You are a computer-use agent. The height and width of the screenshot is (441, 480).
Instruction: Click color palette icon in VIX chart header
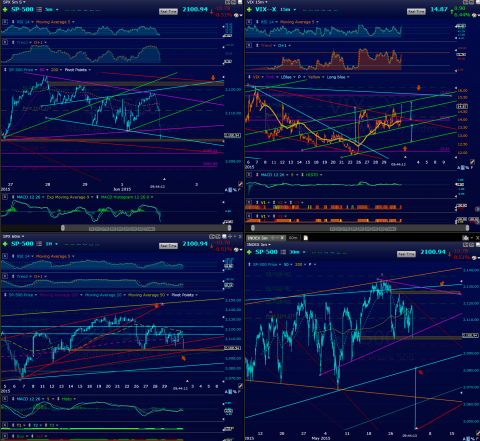475,15
